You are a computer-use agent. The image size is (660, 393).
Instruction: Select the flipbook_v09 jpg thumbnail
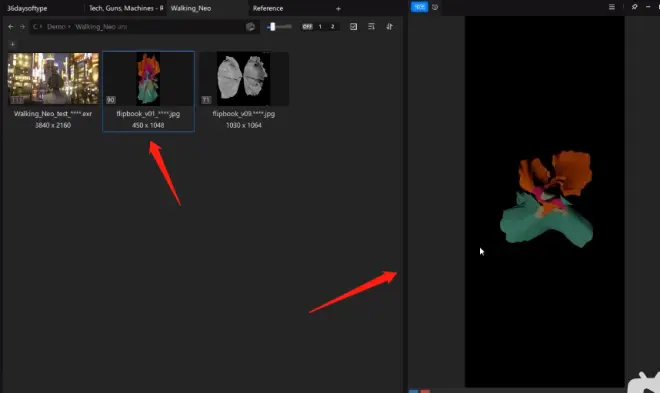244,79
